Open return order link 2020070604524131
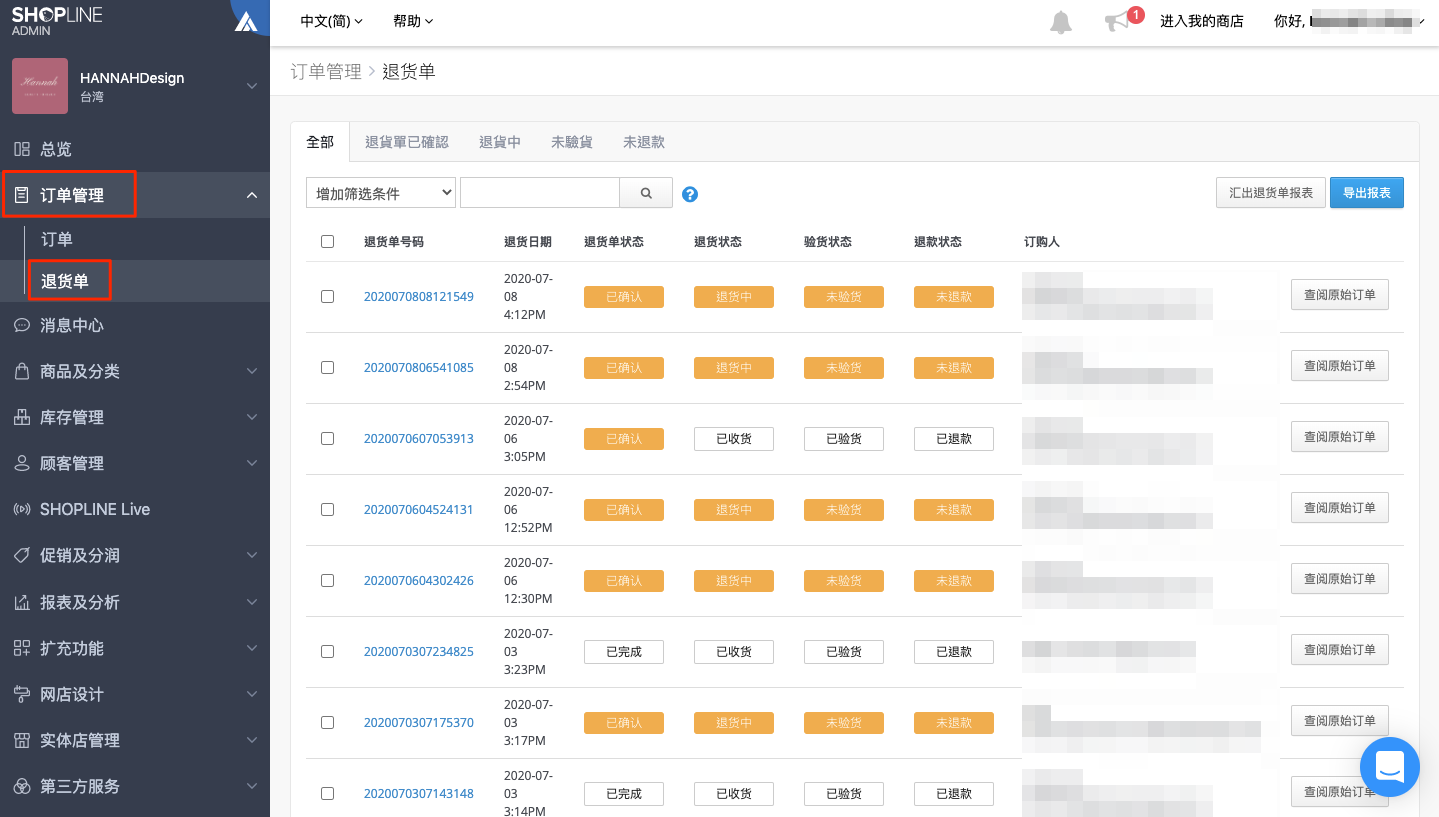Screen dimensions: 1439x817 click(x=419, y=509)
